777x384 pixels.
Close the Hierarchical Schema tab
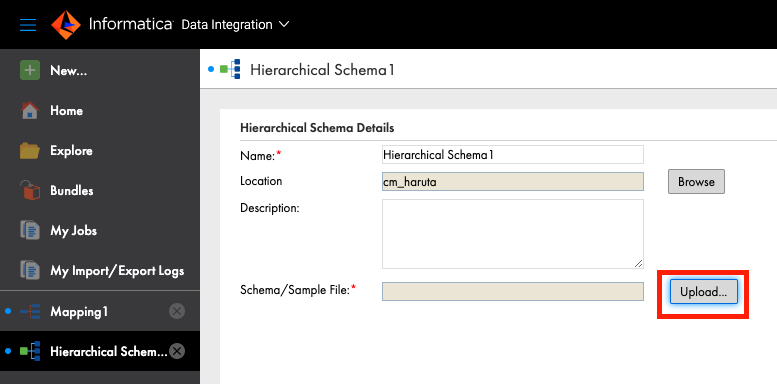[177, 351]
